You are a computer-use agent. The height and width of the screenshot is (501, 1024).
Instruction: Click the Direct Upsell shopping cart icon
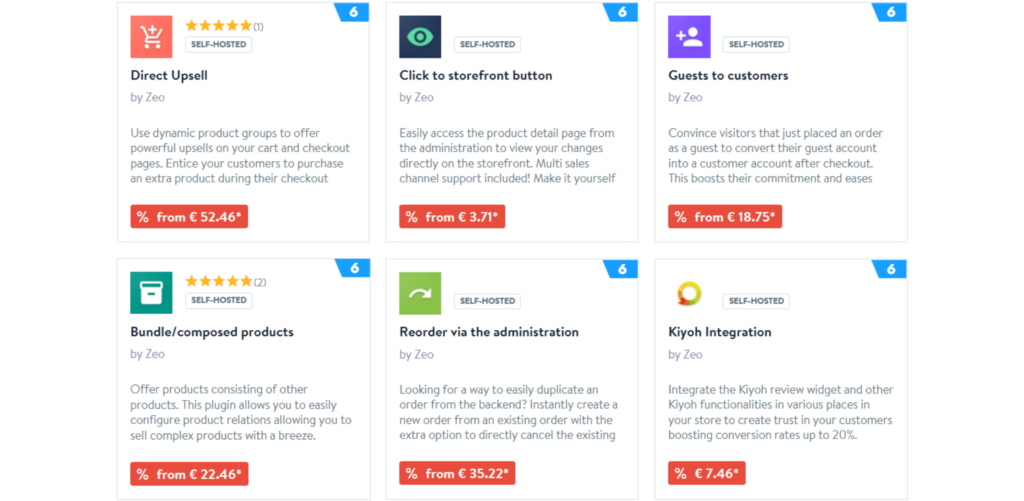click(151, 37)
